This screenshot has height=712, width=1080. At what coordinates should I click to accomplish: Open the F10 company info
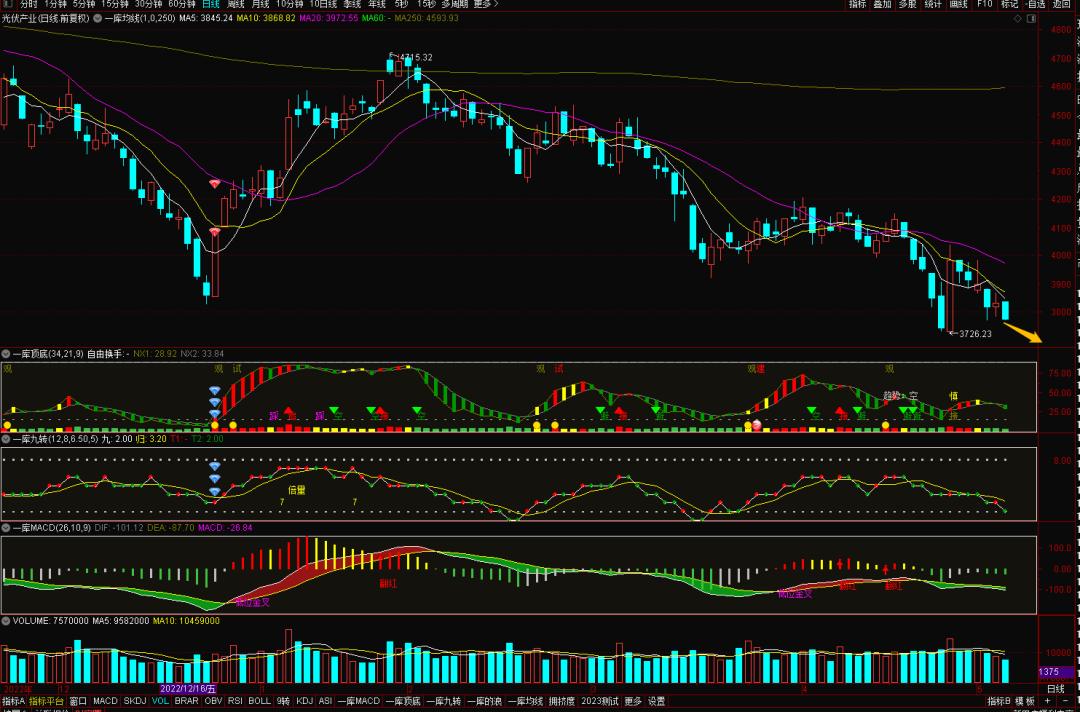985,4
